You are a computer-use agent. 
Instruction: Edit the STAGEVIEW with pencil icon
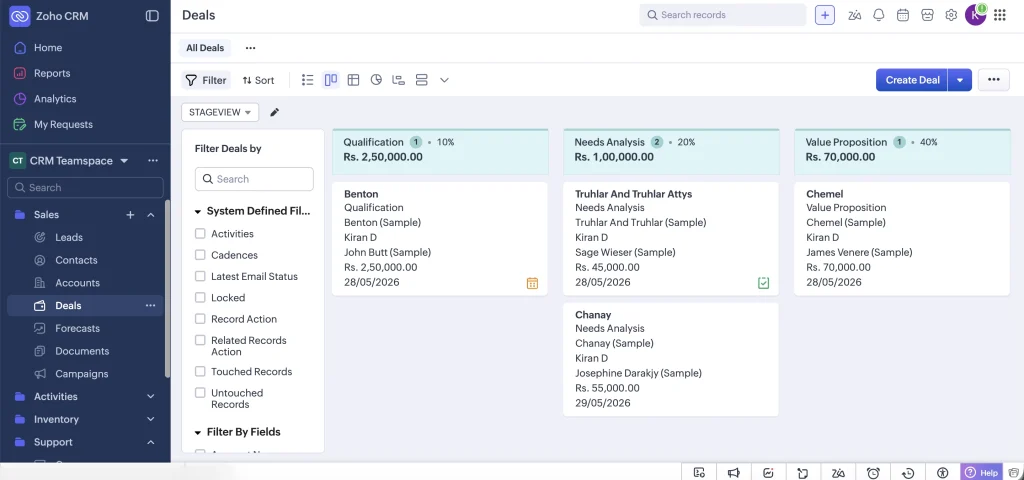click(274, 112)
